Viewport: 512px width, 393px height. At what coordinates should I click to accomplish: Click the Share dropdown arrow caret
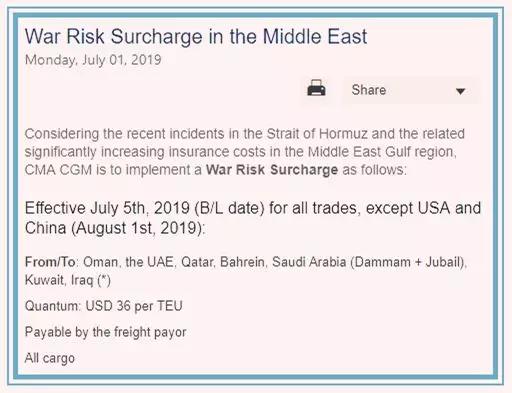click(x=460, y=91)
